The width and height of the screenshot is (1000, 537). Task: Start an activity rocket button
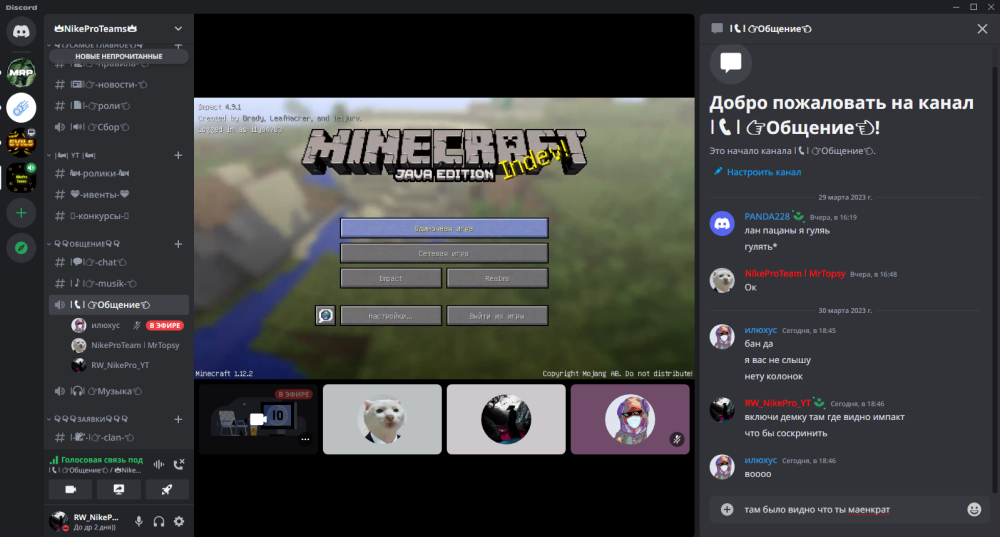click(167, 489)
